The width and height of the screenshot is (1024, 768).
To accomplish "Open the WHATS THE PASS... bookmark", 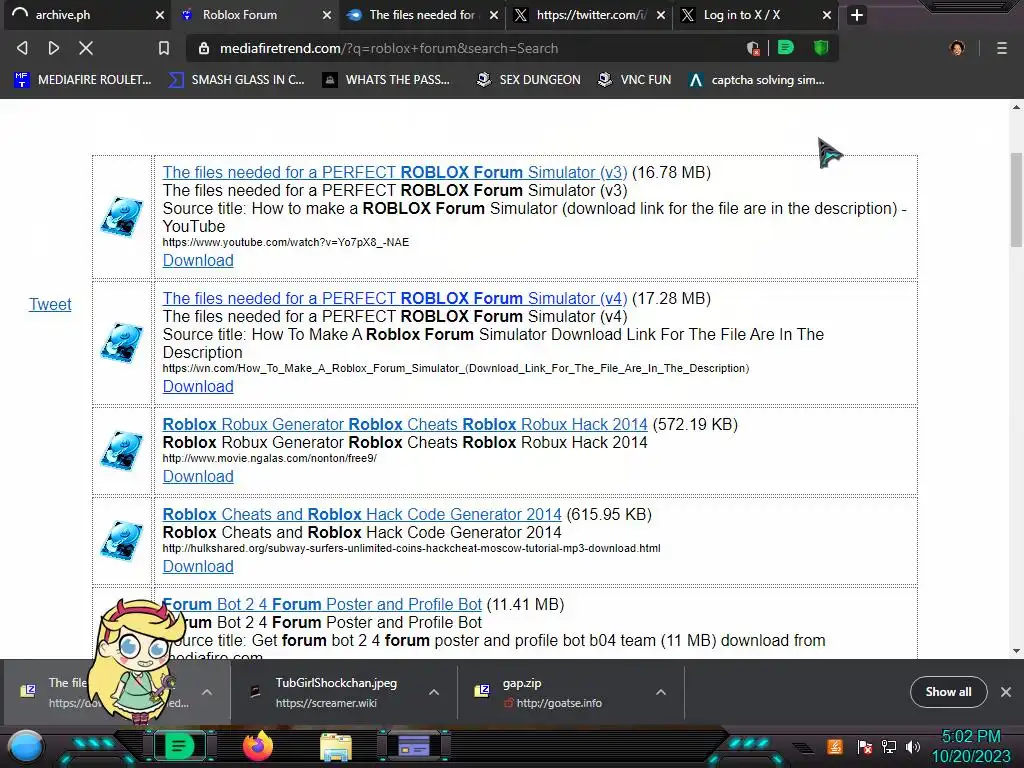I will [x=387, y=80].
